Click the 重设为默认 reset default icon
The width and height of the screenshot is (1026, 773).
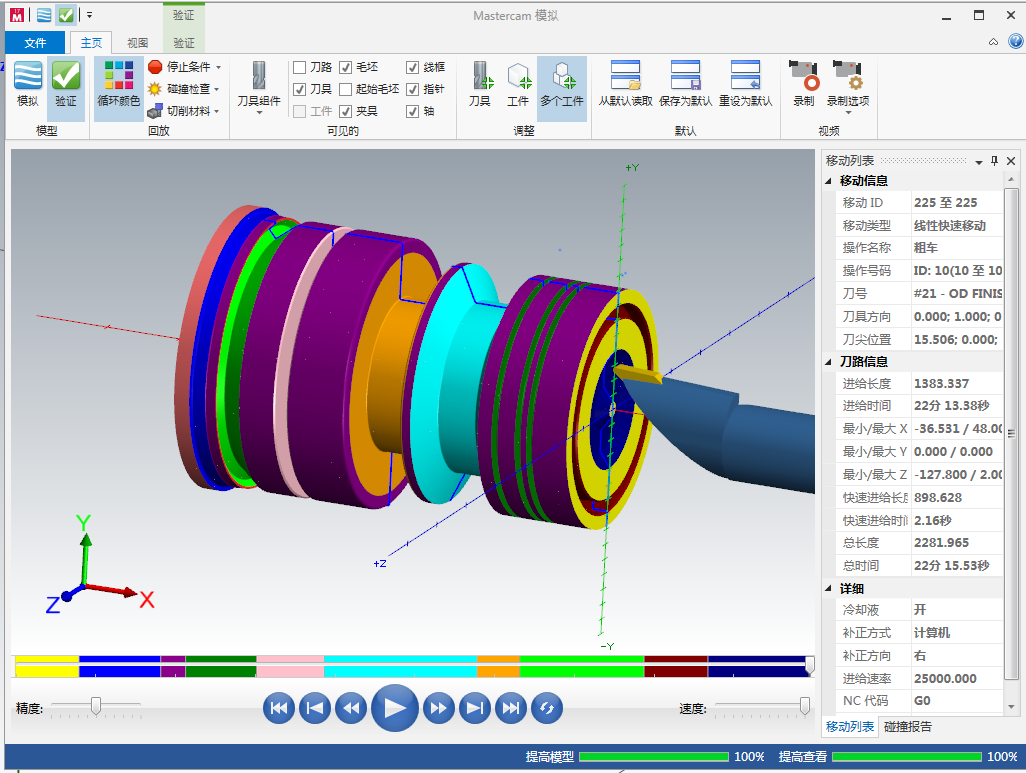point(746,84)
